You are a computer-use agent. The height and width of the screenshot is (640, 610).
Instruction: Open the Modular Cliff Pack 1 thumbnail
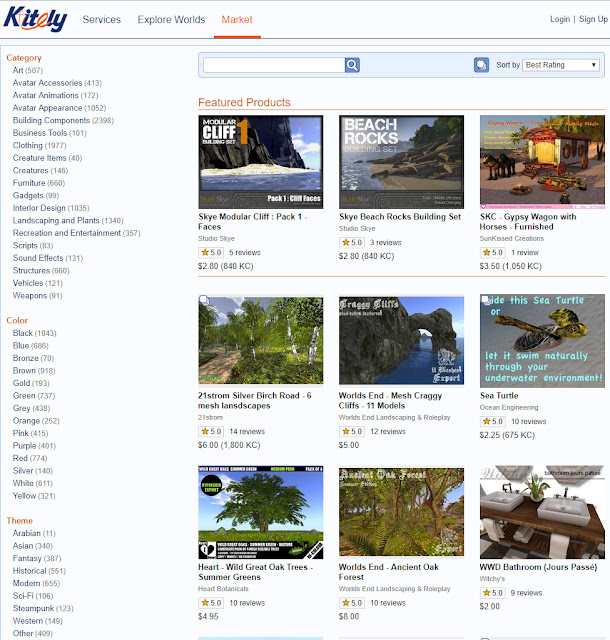click(260, 162)
